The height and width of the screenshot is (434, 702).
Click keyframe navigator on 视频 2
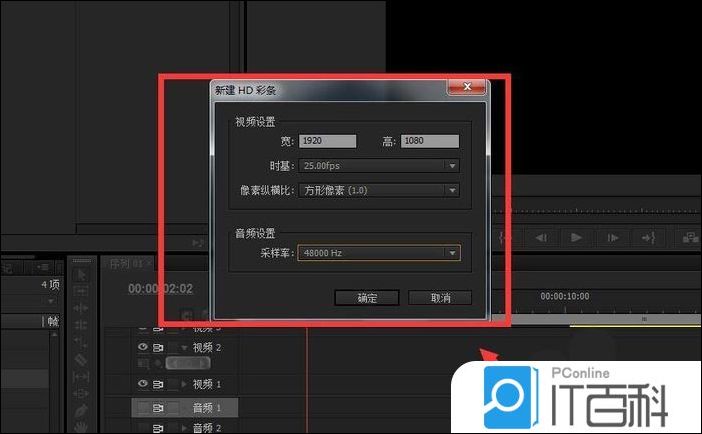[188, 363]
